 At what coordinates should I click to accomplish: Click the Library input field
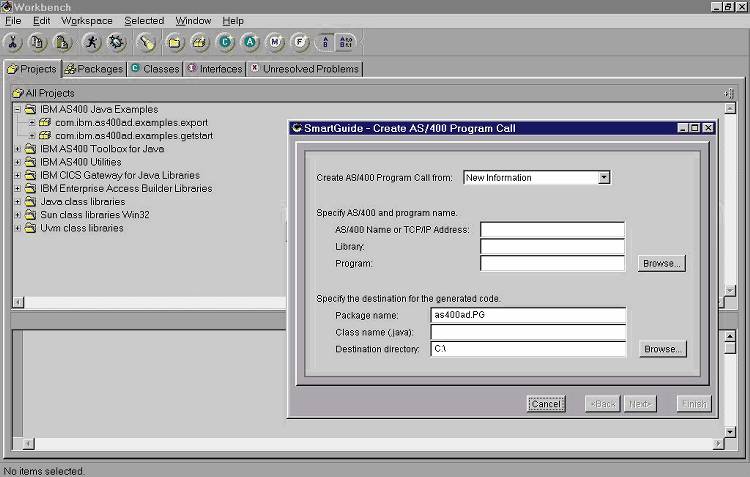pyautogui.click(x=552, y=246)
